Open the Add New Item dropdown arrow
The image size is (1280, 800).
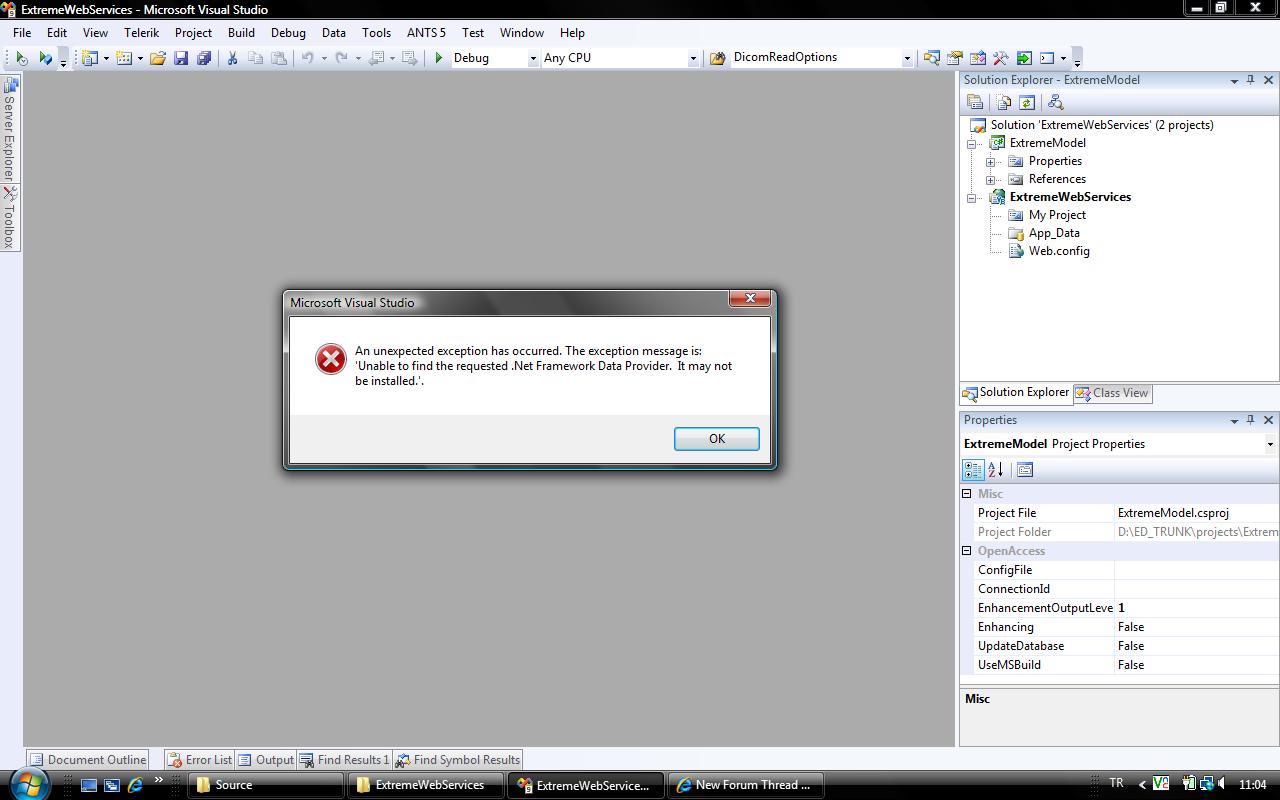(x=140, y=58)
